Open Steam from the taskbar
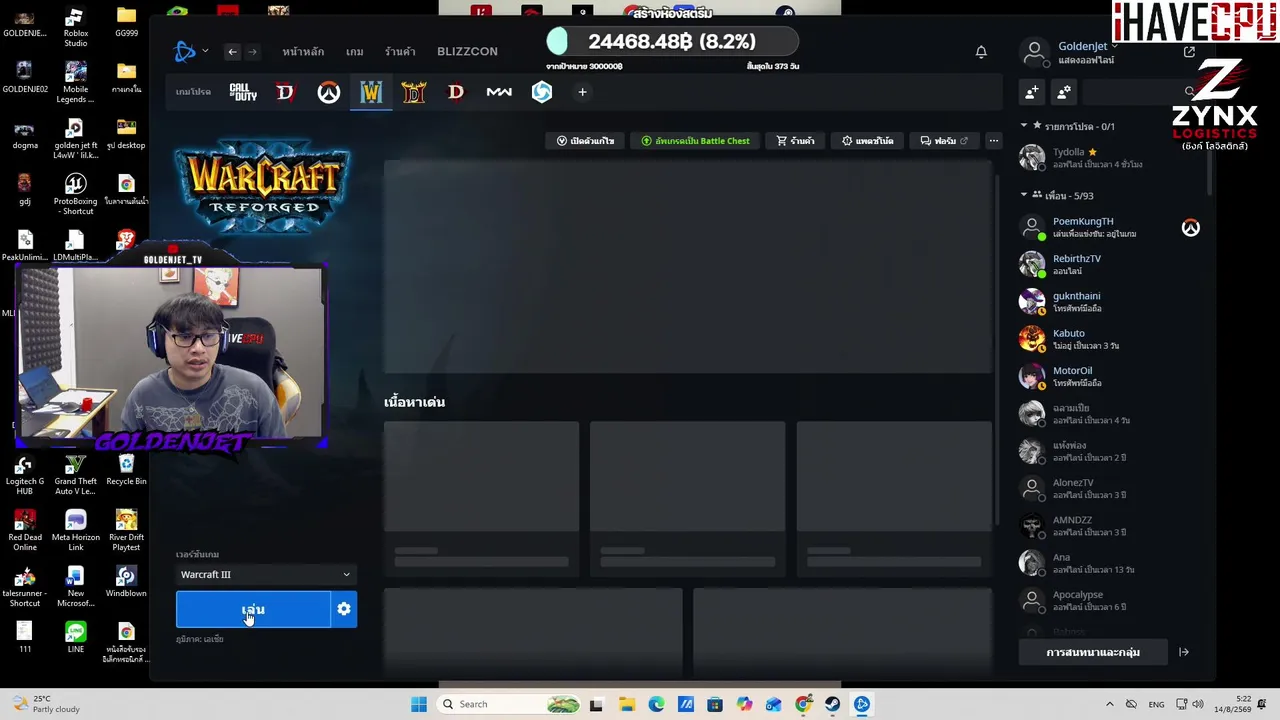 point(832,704)
